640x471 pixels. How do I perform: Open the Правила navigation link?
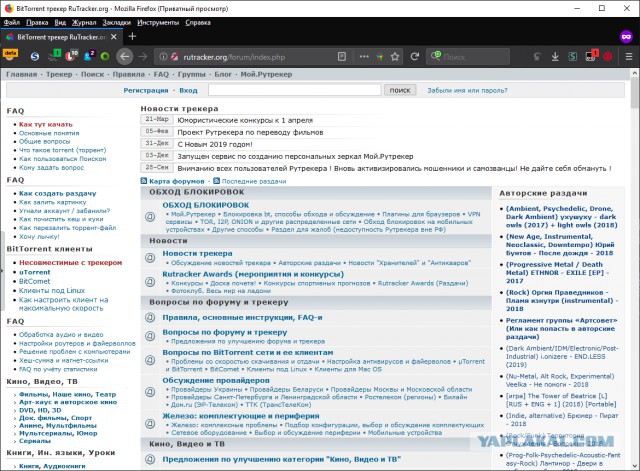click(129, 74)
